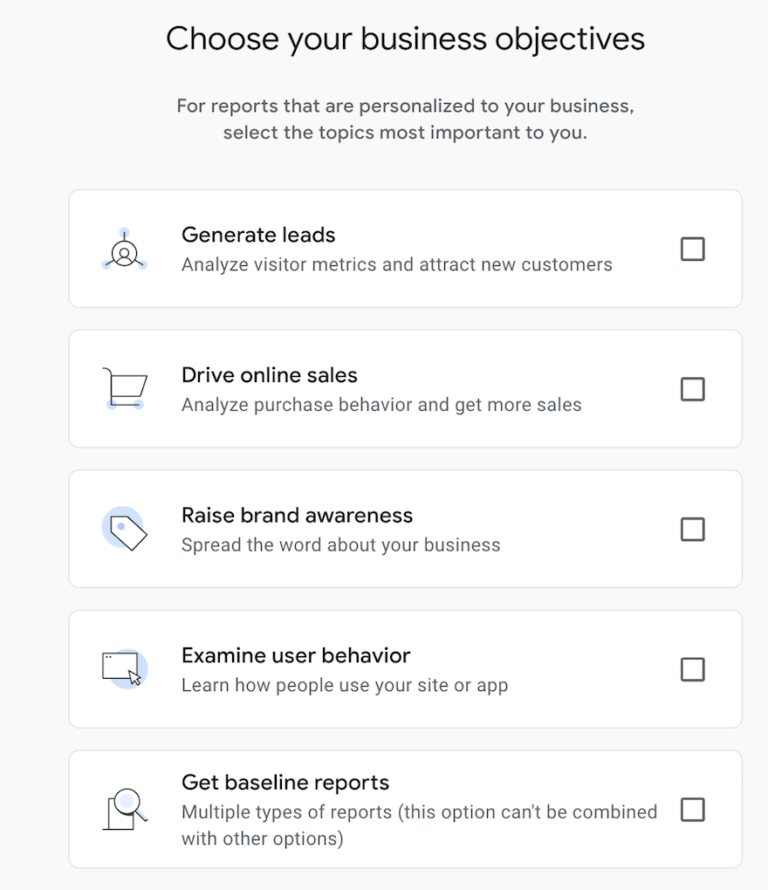
Task: Click the magnifying glass reports icon
Action: (x=122, y=808)
